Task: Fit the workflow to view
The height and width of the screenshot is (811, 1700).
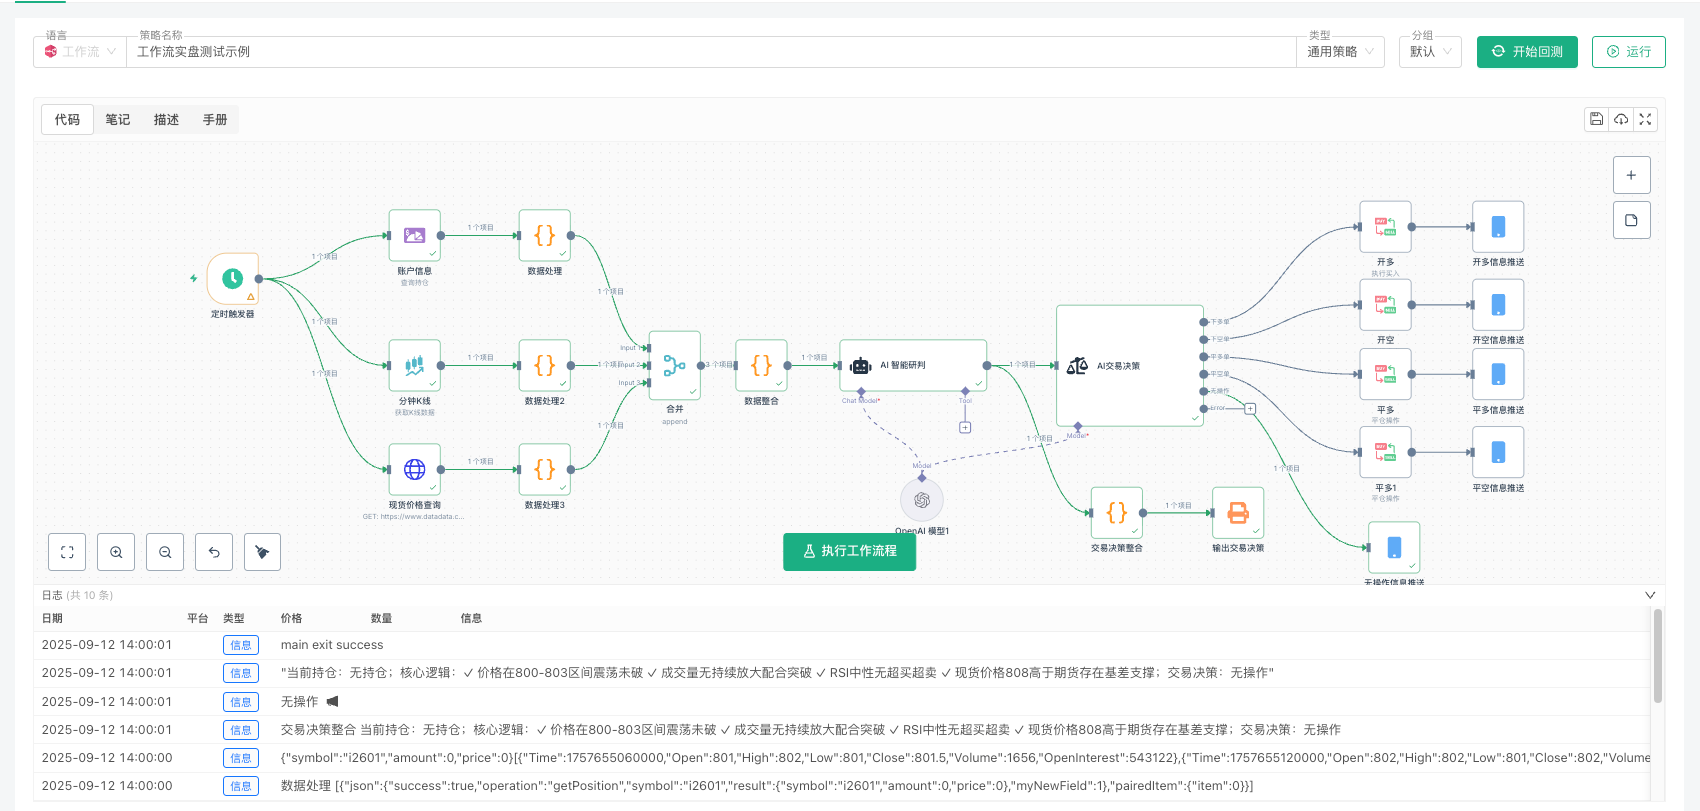Action: click(x=67, y=552)
